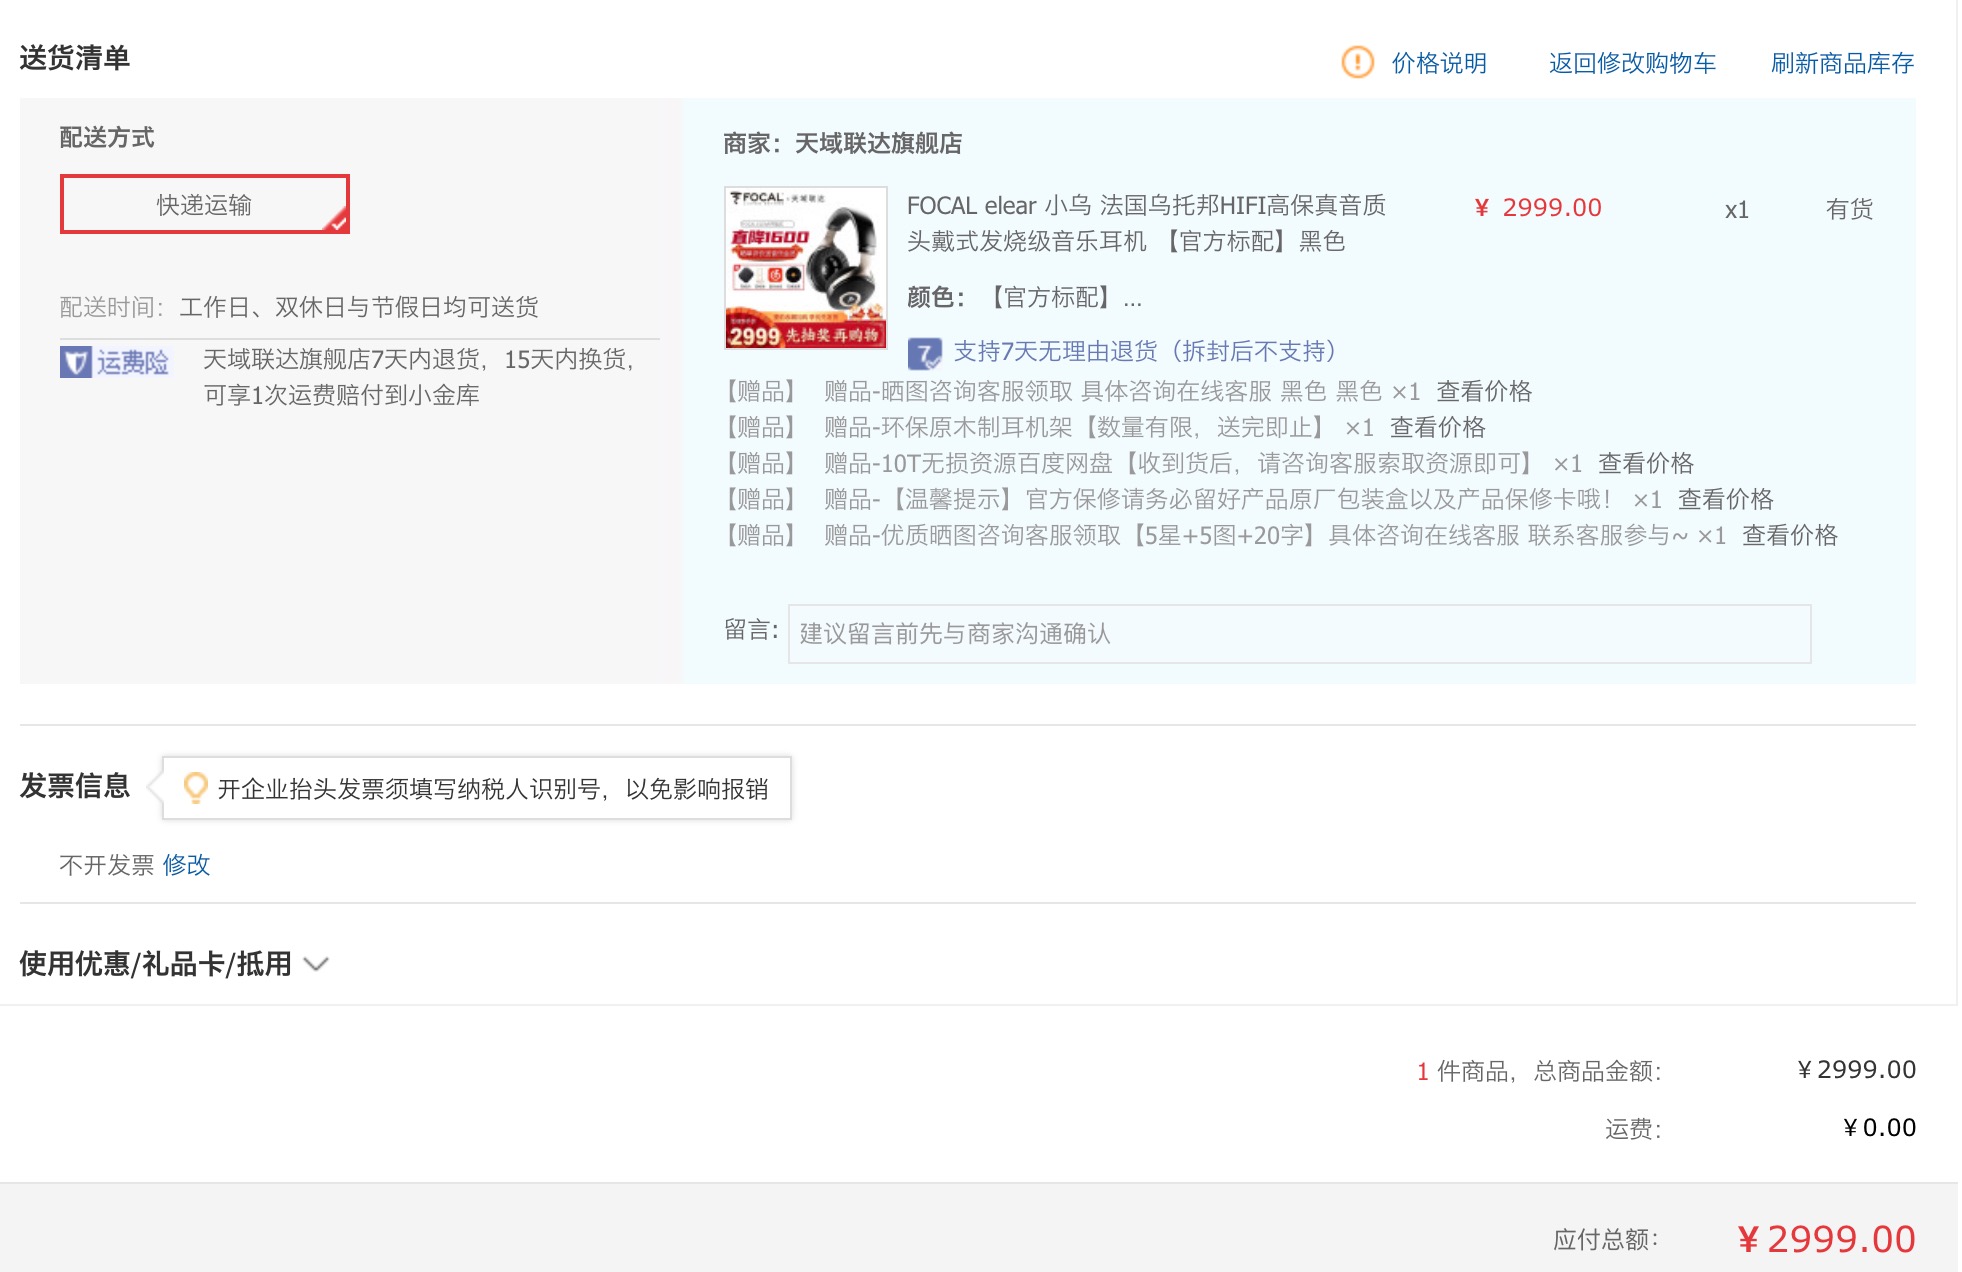1962x1272 pixels.
Task: Open the FOCAL headphone product thumbnail
Action: click(805, 267)
